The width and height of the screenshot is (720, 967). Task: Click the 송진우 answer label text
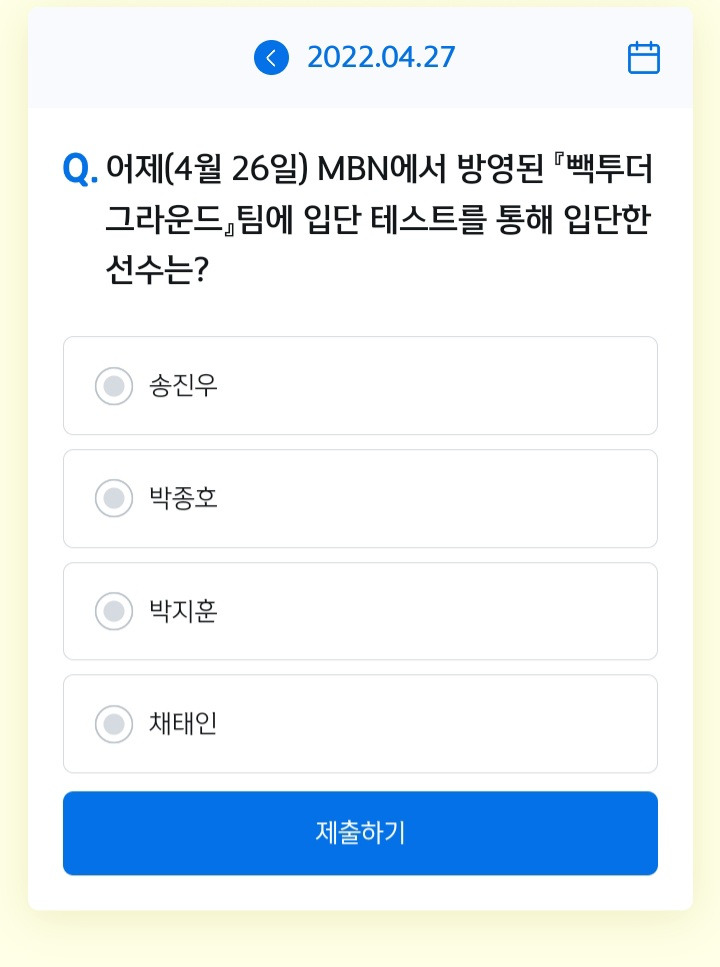coord(183,386)
